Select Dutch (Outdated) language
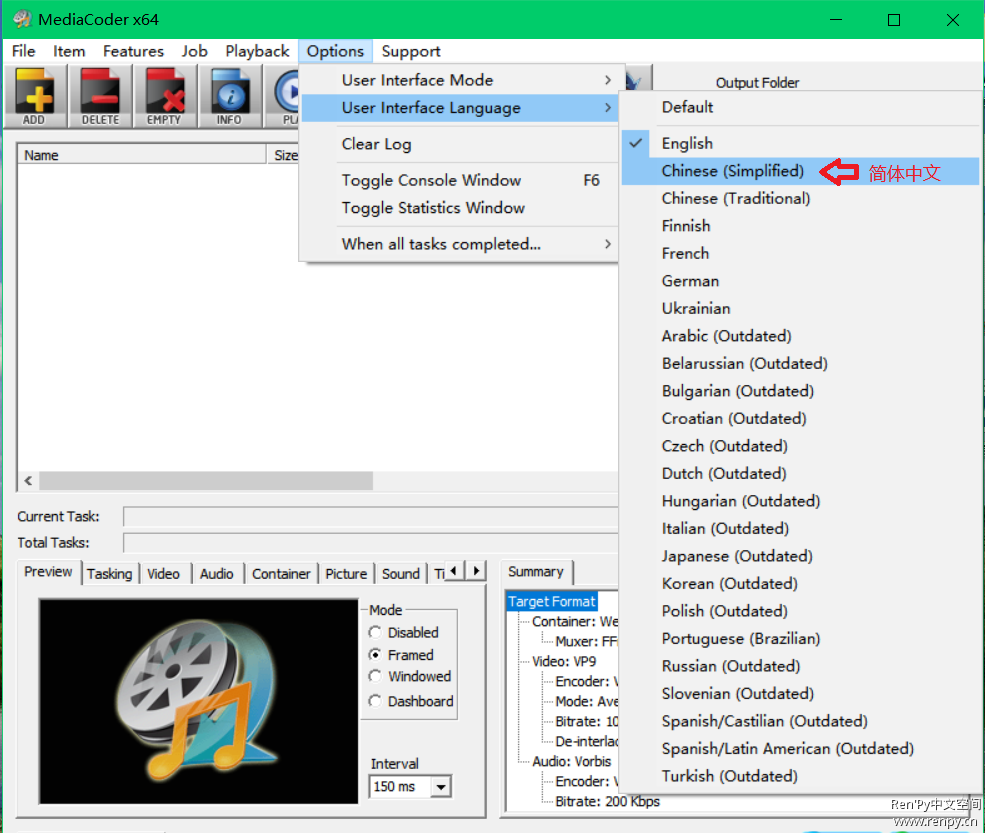Viewport: 985px width, 833px height. coord(800,474)
